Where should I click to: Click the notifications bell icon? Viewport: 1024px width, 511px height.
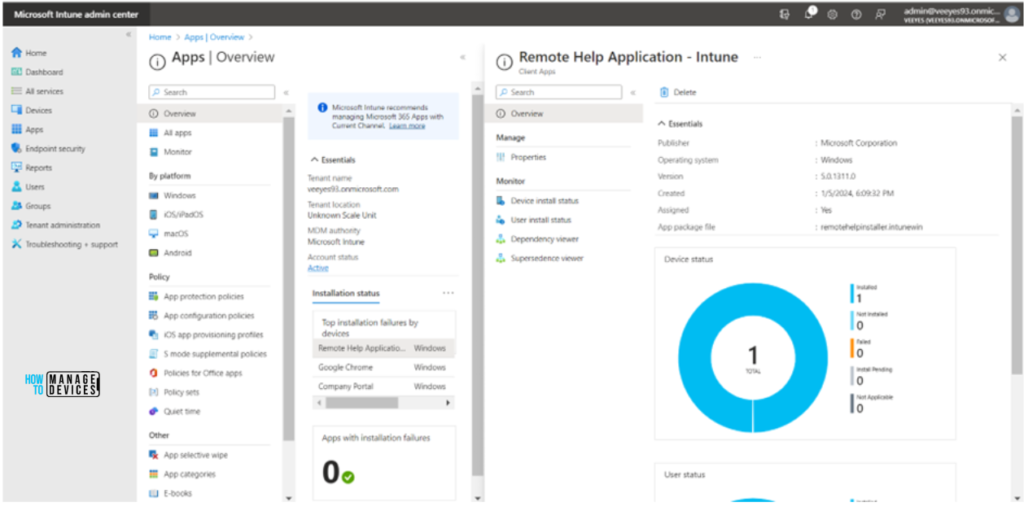808,14
